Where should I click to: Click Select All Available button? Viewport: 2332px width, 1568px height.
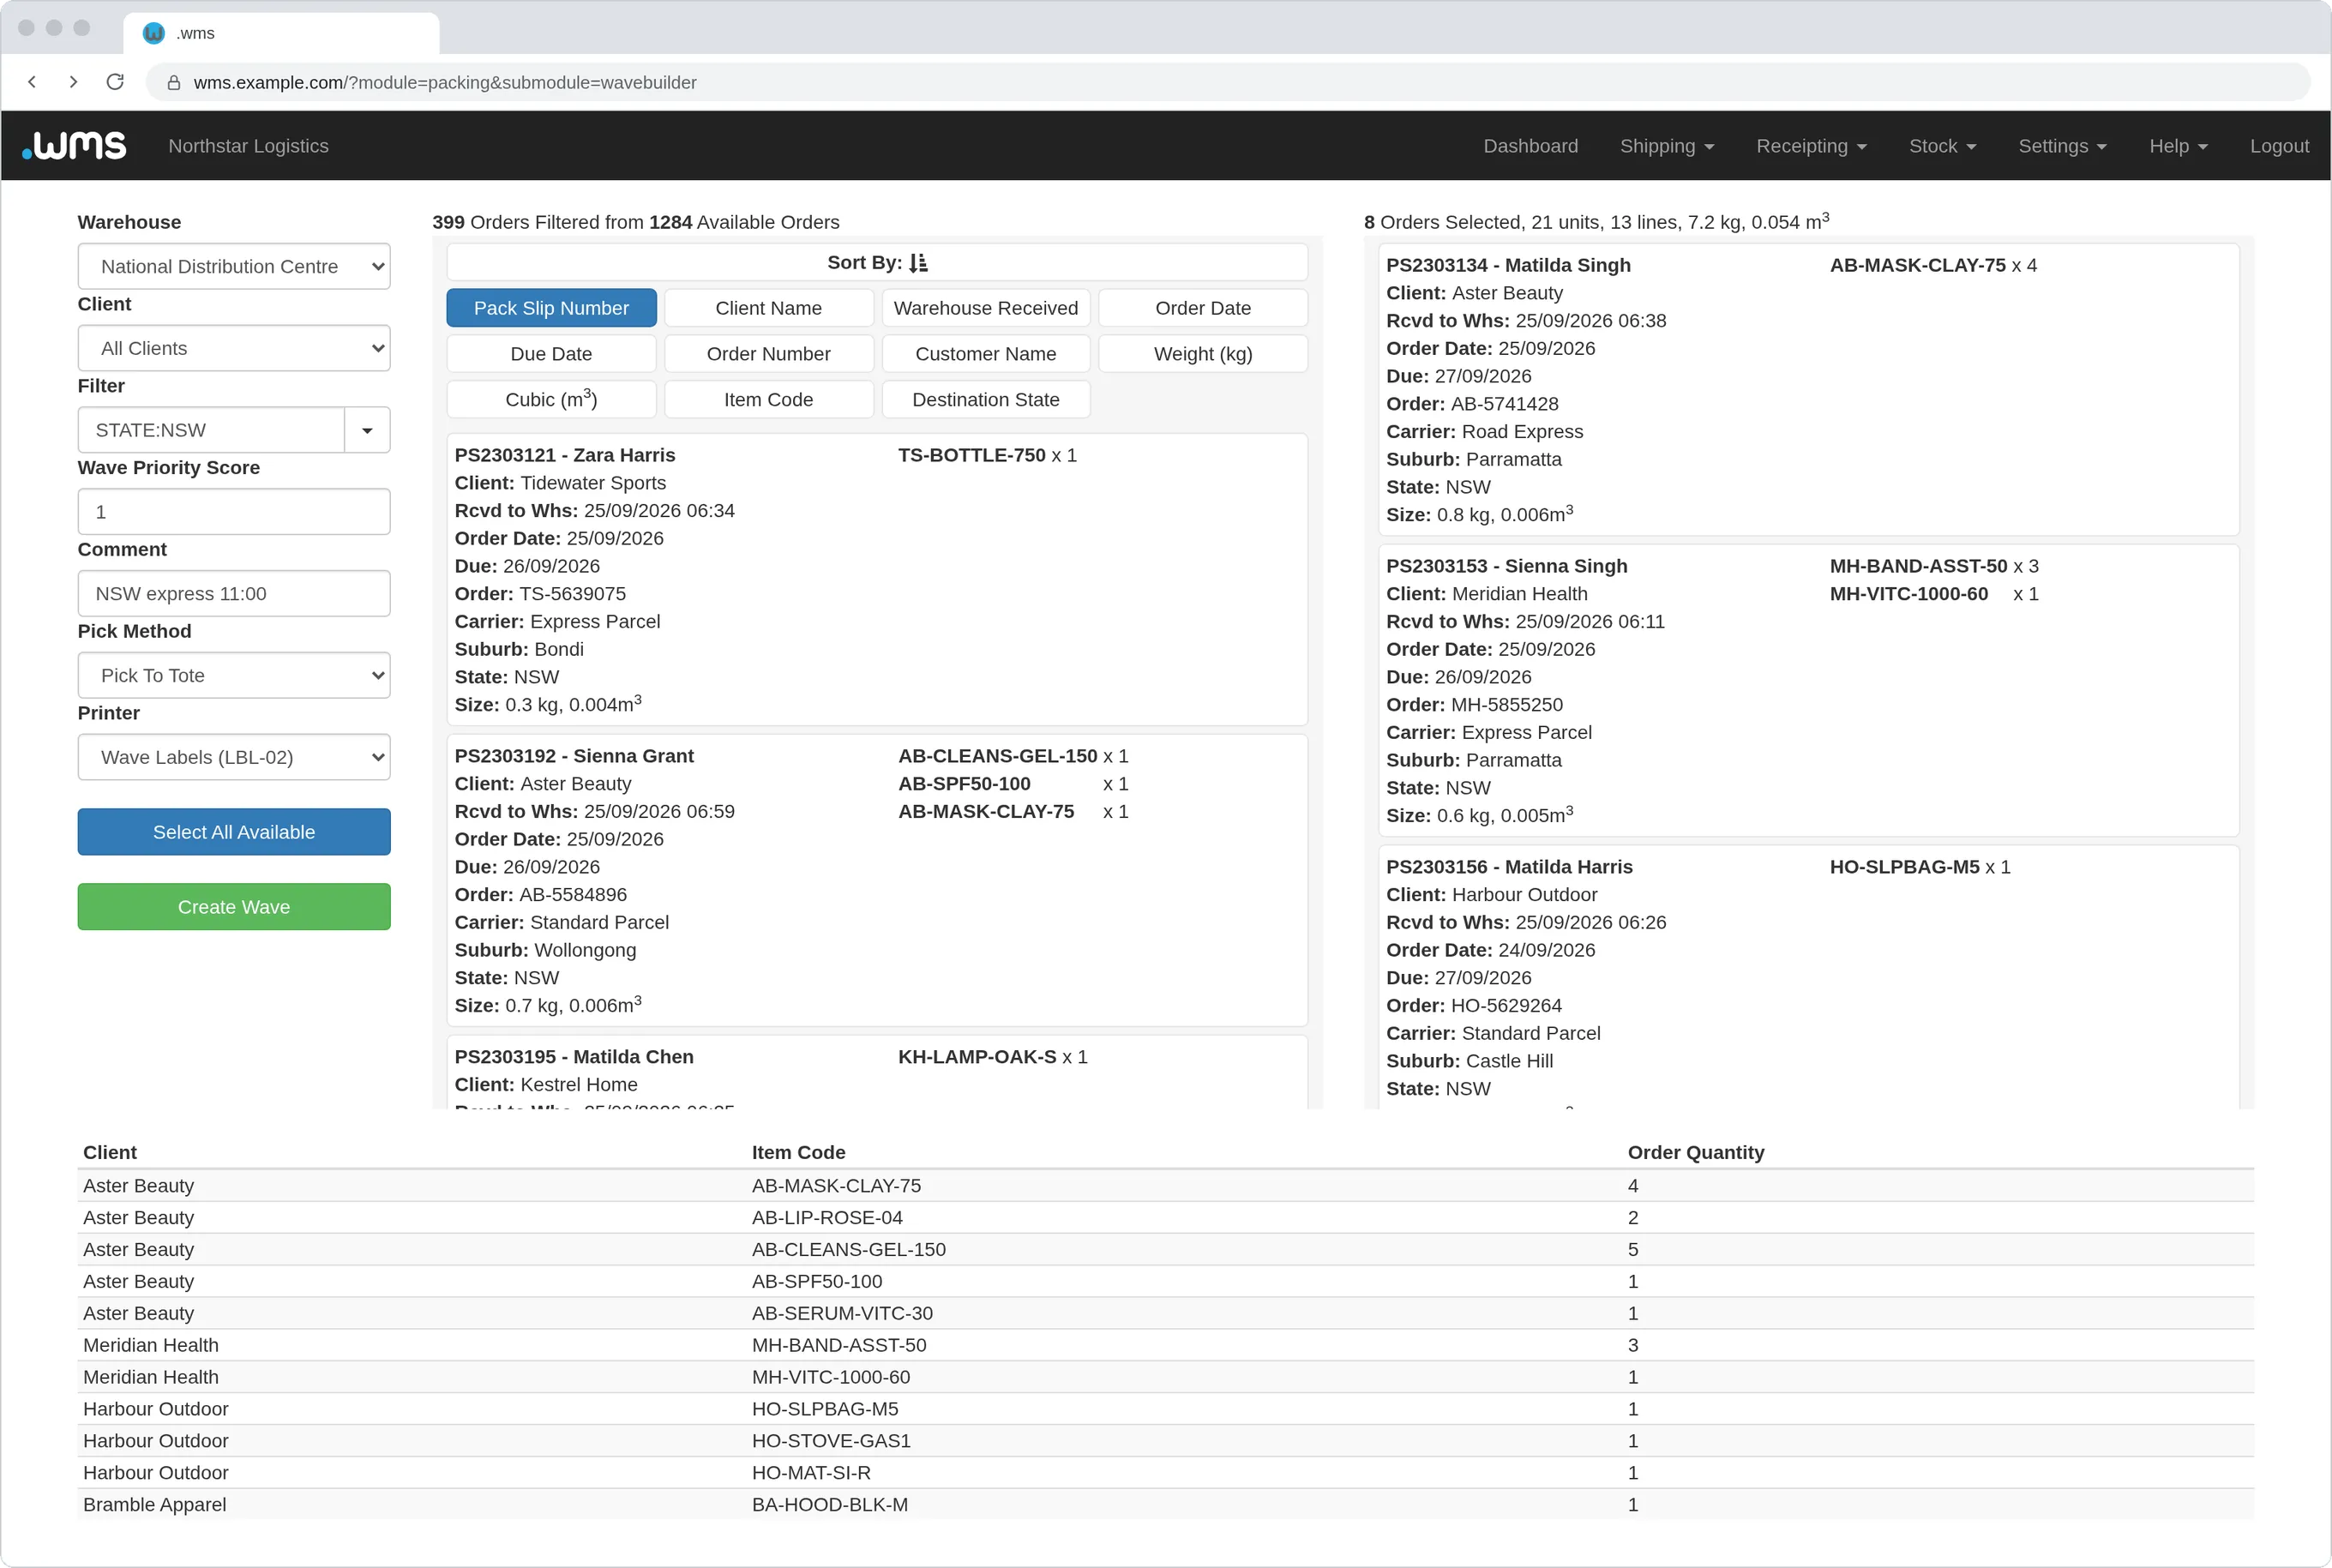(234, 832)
